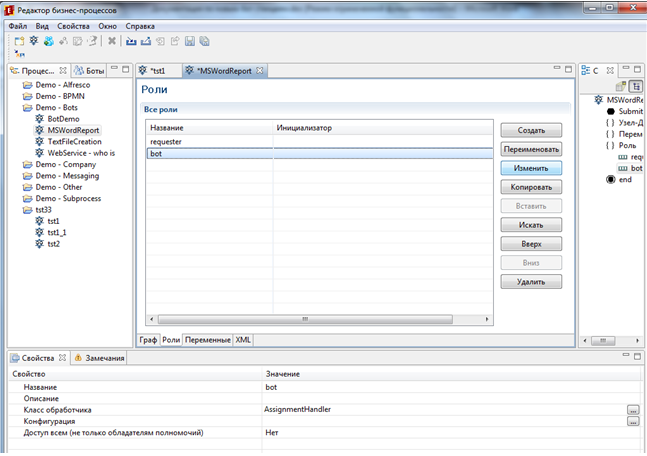Click the delete (X) toolbar icon
Screen dimensions: 647x456
pos(112,41)
